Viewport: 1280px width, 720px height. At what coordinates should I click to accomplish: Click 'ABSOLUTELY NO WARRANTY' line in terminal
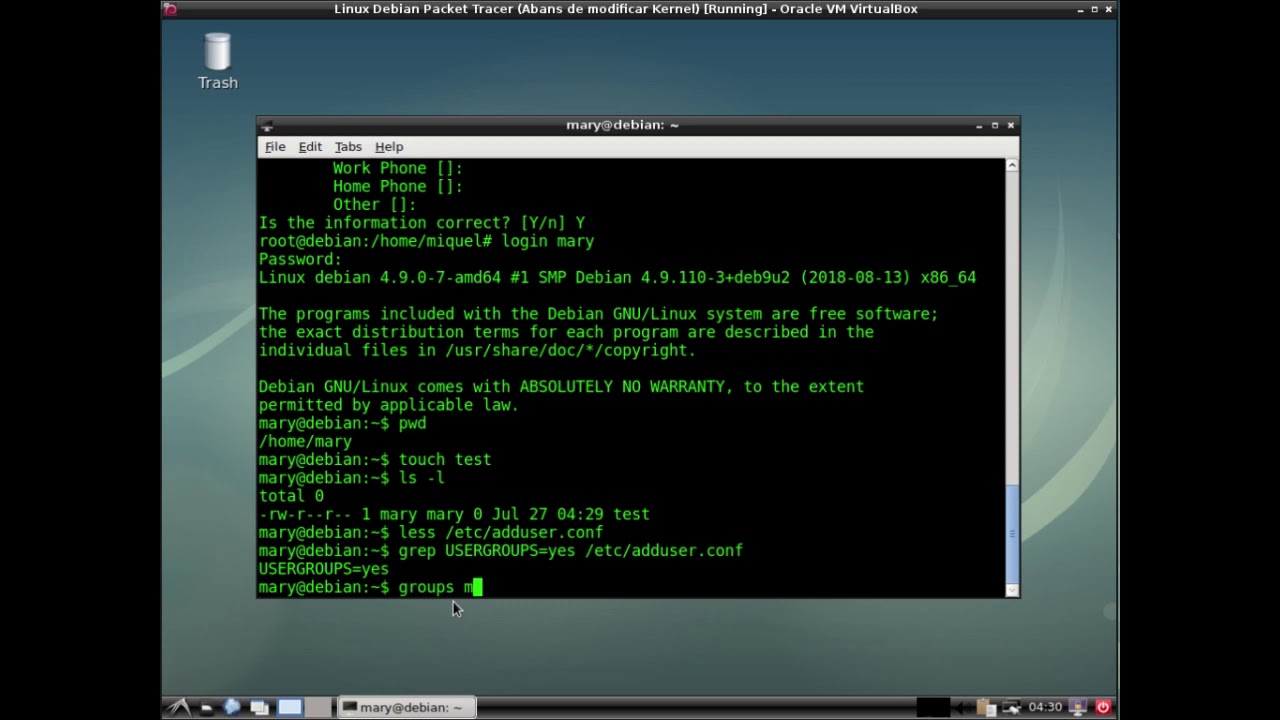561,387
